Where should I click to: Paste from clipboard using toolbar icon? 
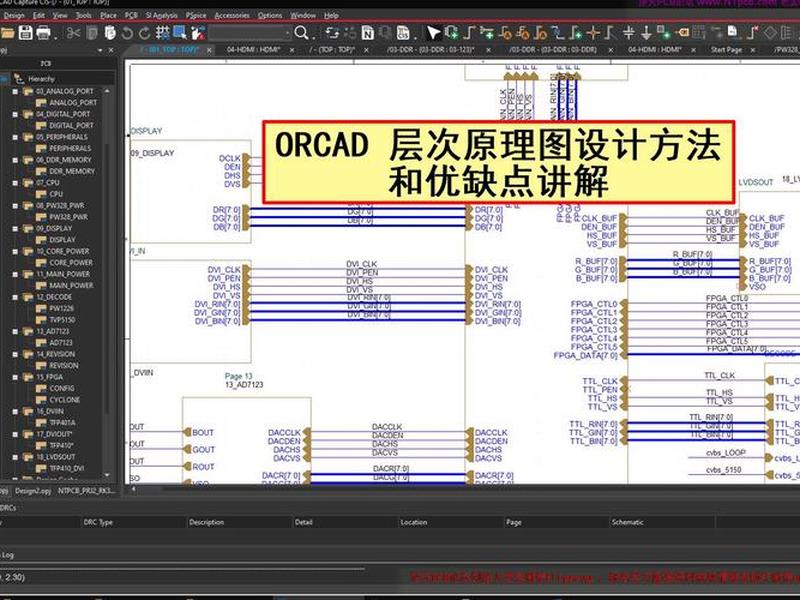pos(110,34)
